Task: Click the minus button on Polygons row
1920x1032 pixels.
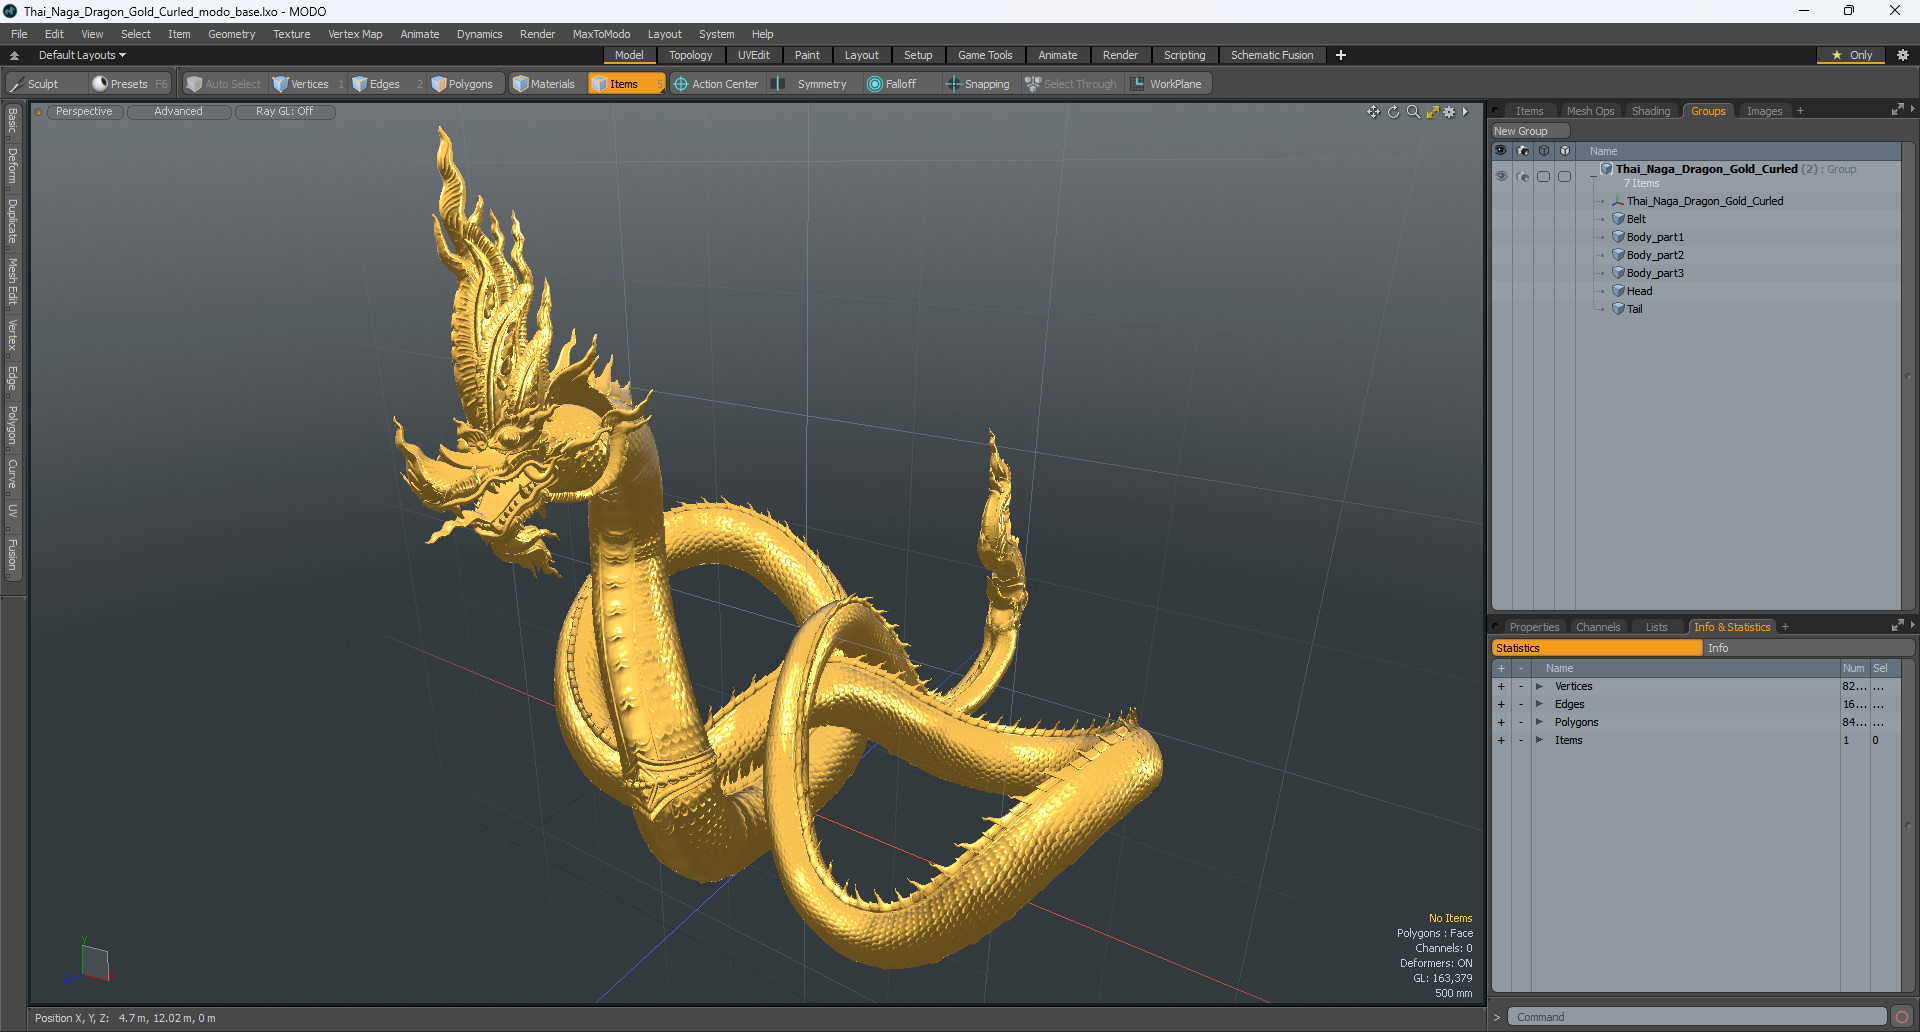Action: (x=1521, y=722)
